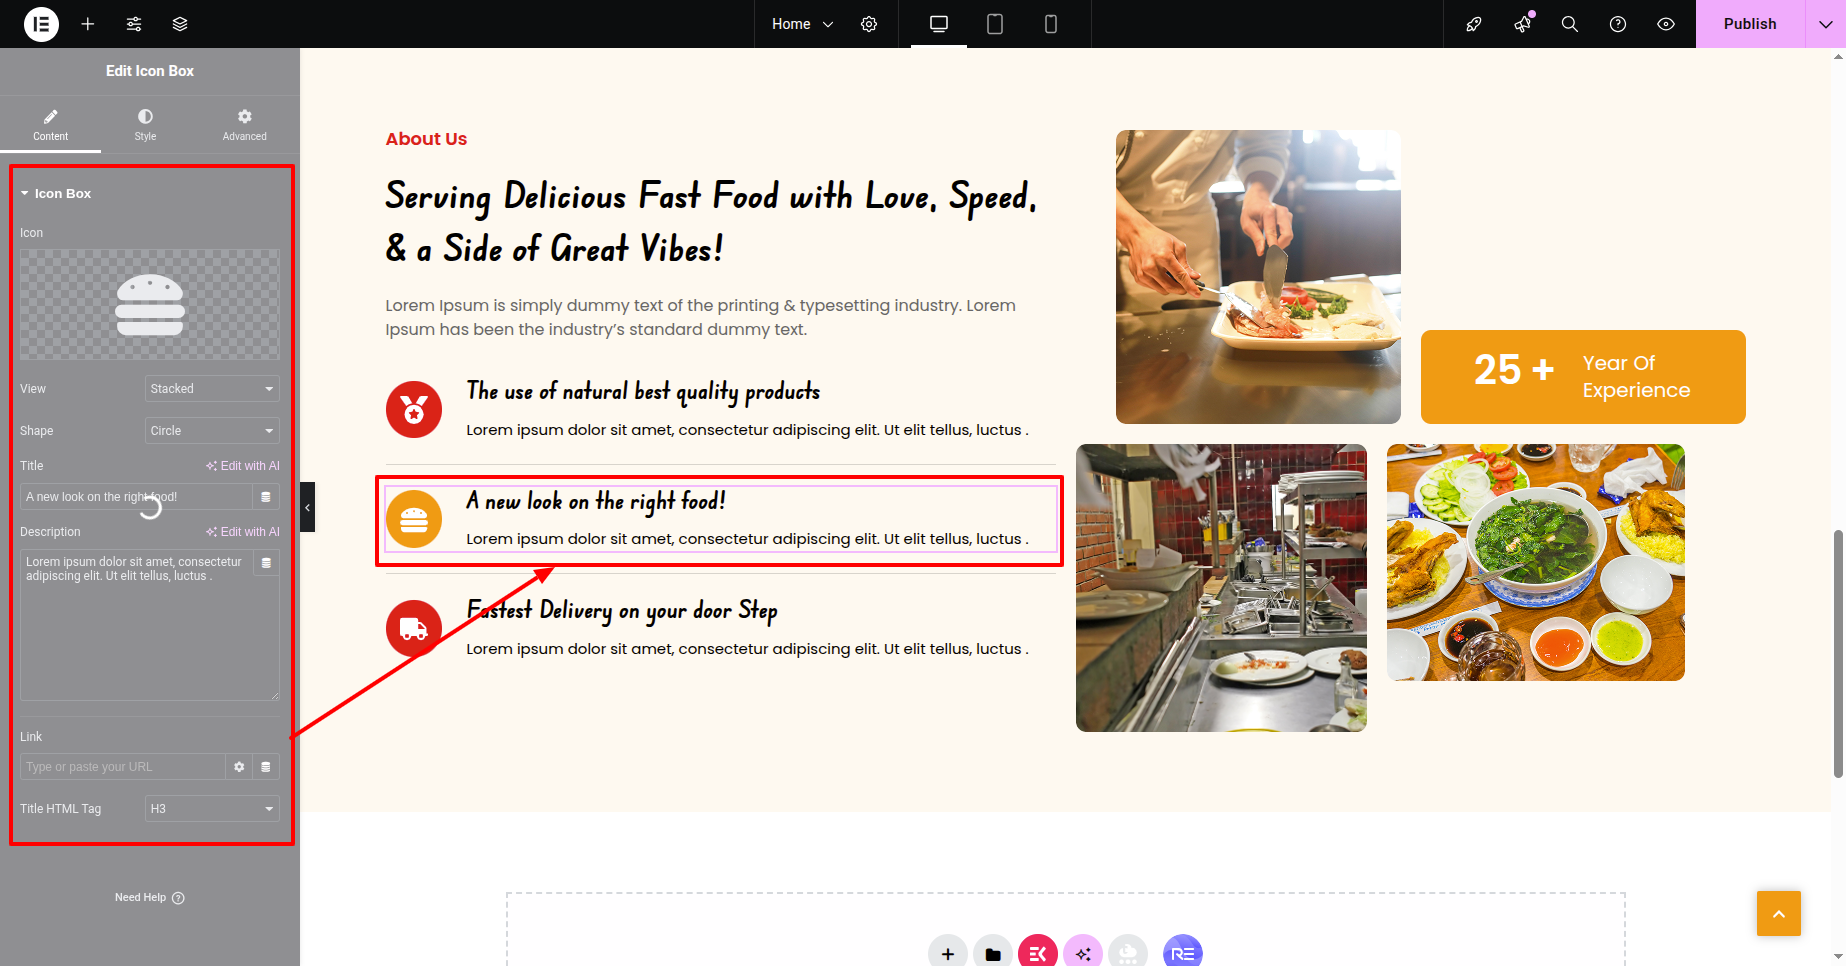Open the Finder search icon

tap(1570, 24)
